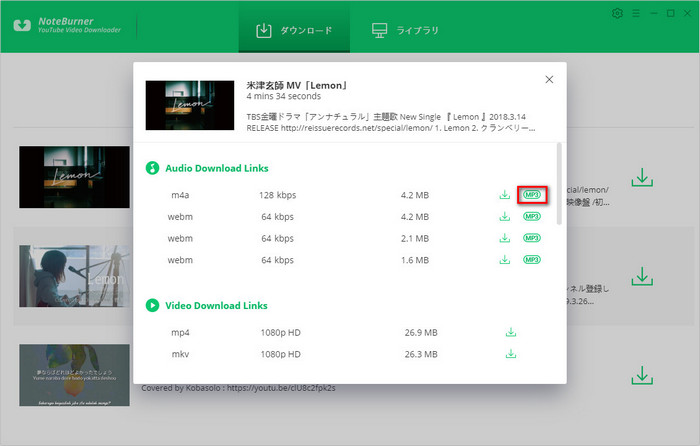700x446 pixels.
Task: Click the title 米津玄師 MV「Lemon」
Action: [297, 85]
